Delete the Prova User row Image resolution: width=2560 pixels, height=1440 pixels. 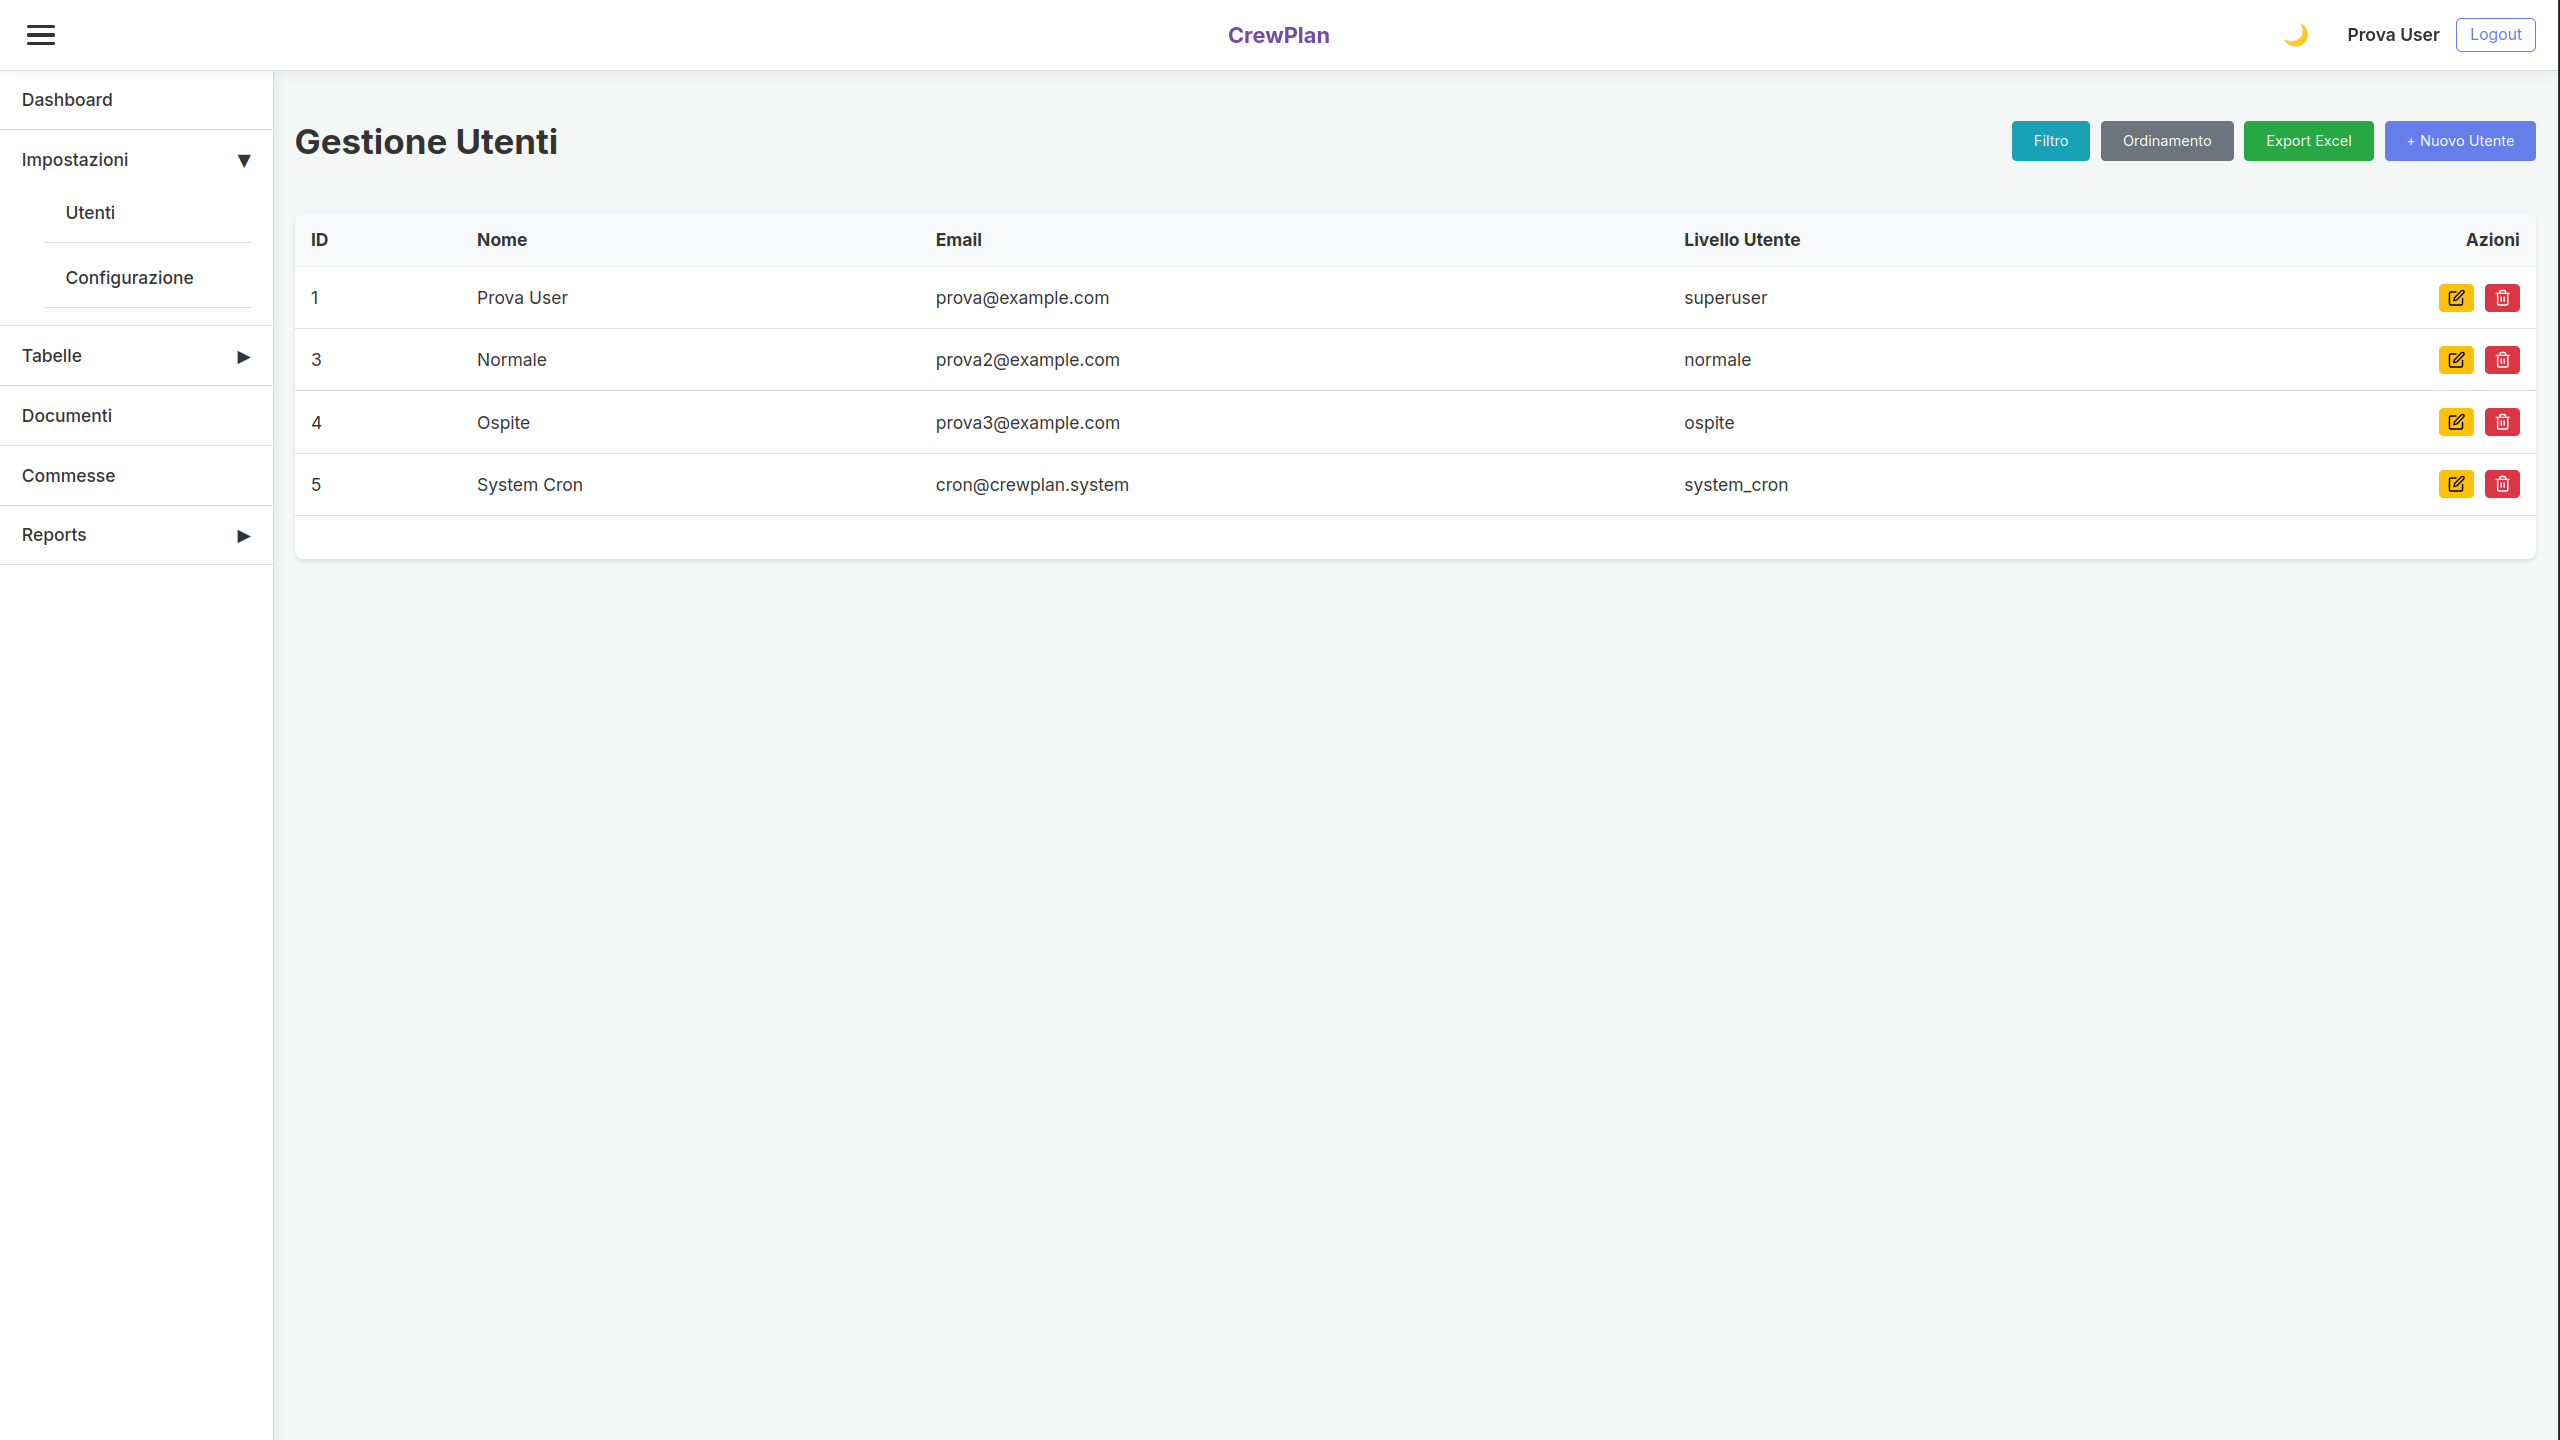pos(2502,298)
